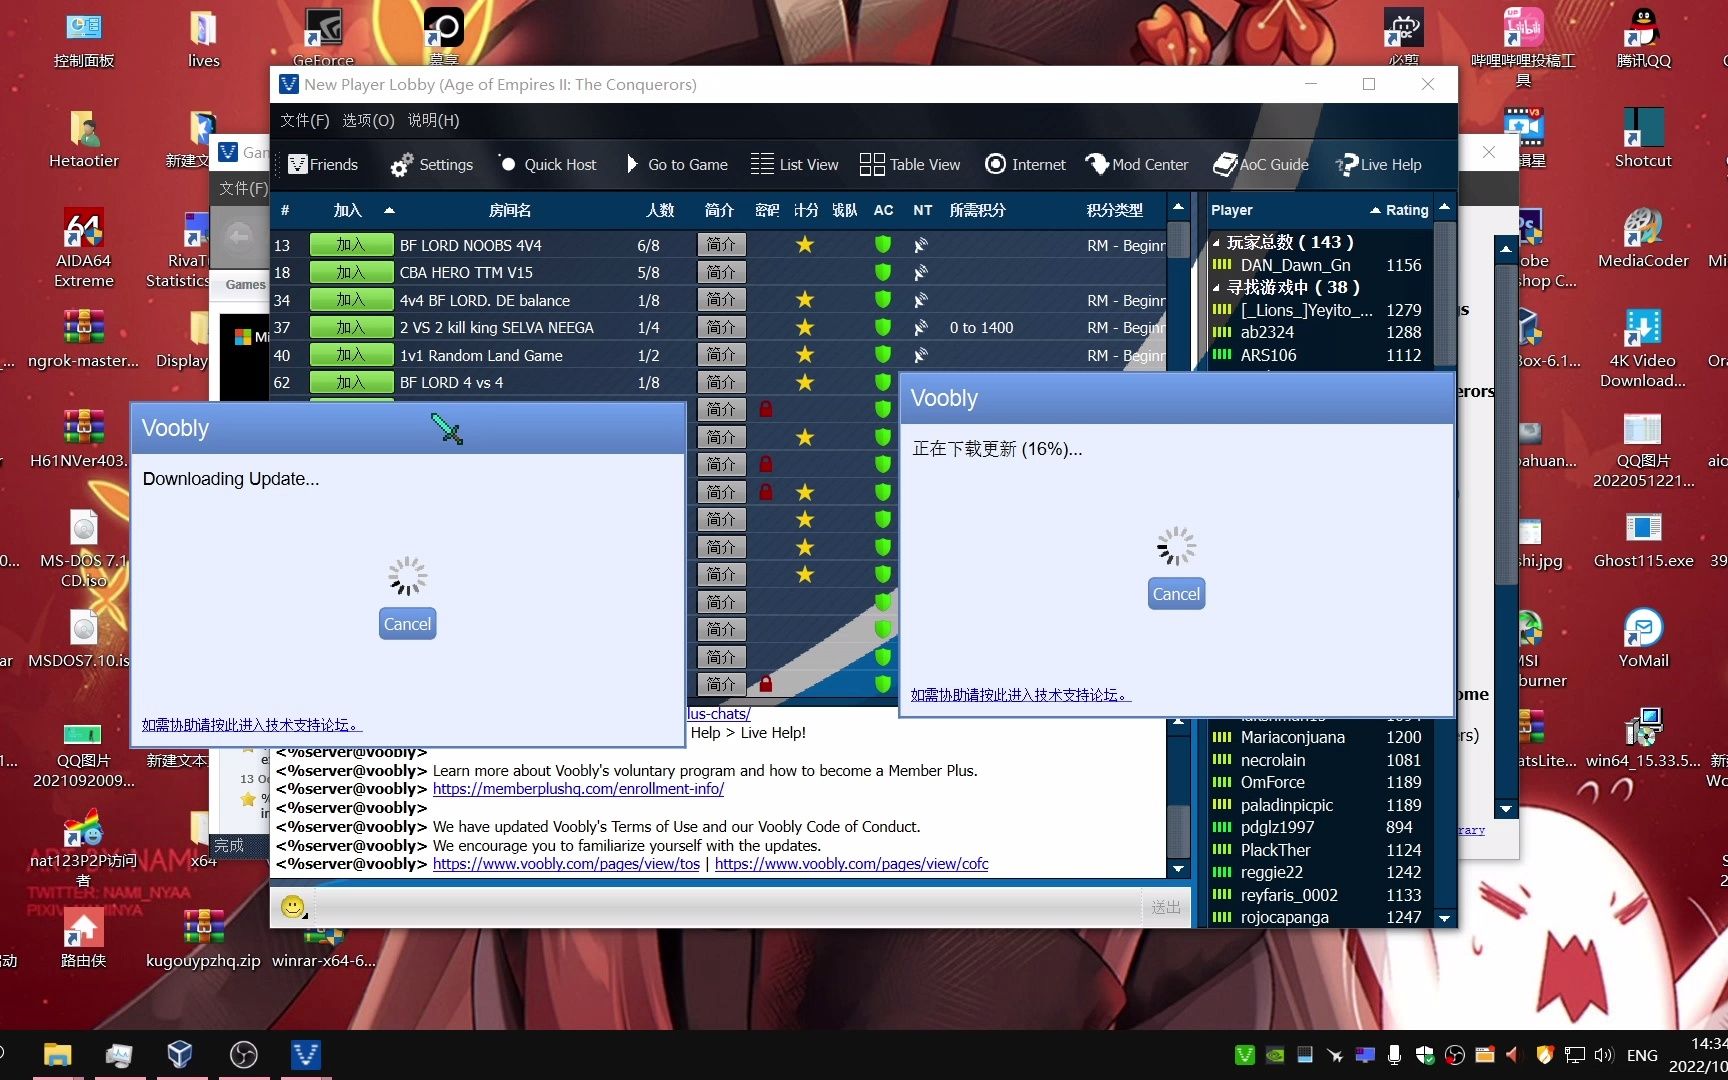The height and width of the screenshot is (1080, 1728).
Task: Click rated star icon for BF LORD NOOBS 4V4
Action: (804, 245)
